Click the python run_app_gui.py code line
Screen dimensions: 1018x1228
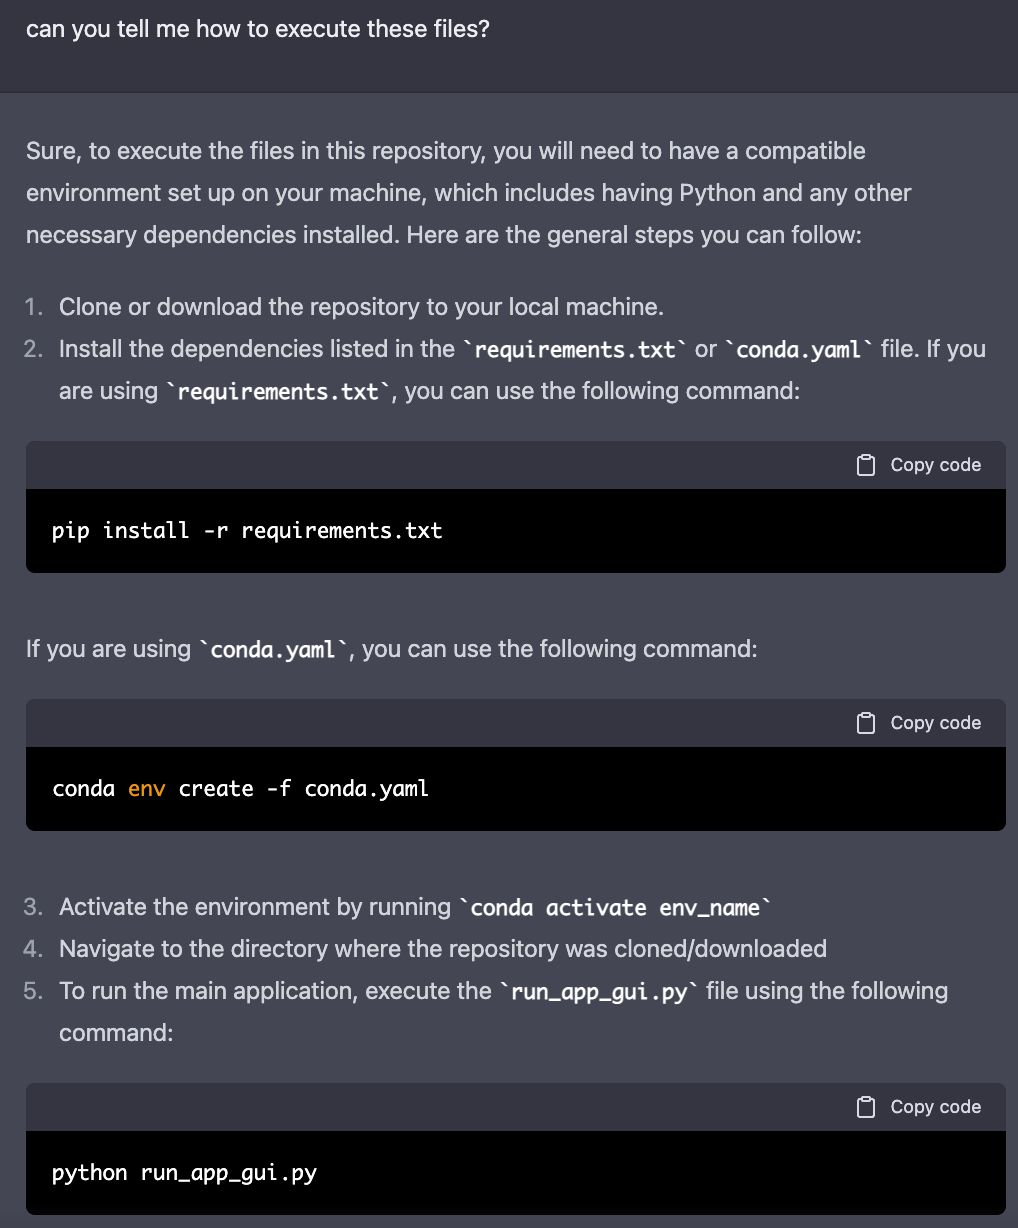coord(184,1173)
